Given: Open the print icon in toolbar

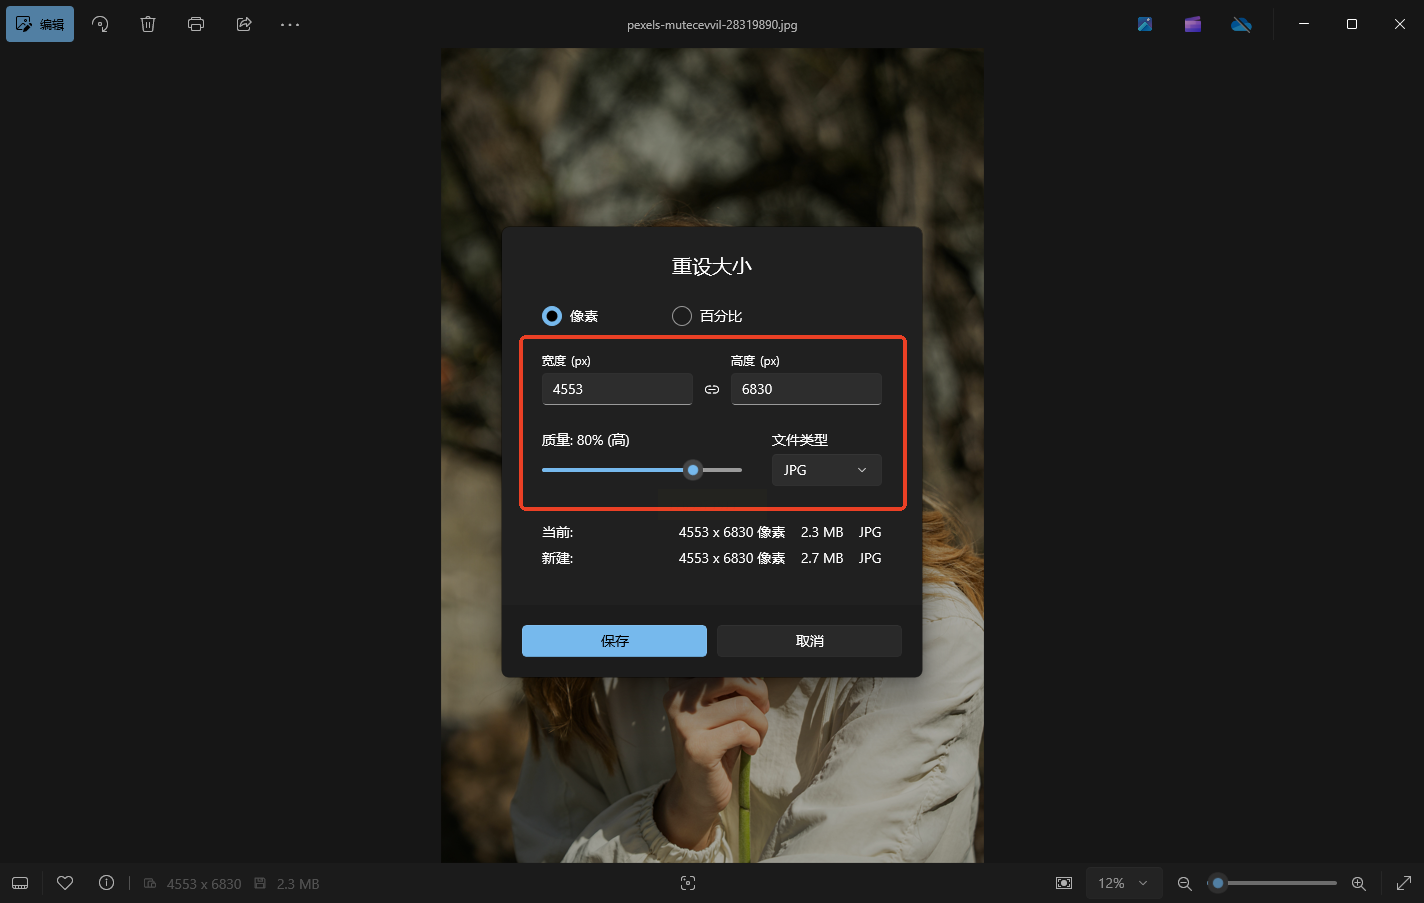Looking at the screenshot, I should (x=196, y=24).
